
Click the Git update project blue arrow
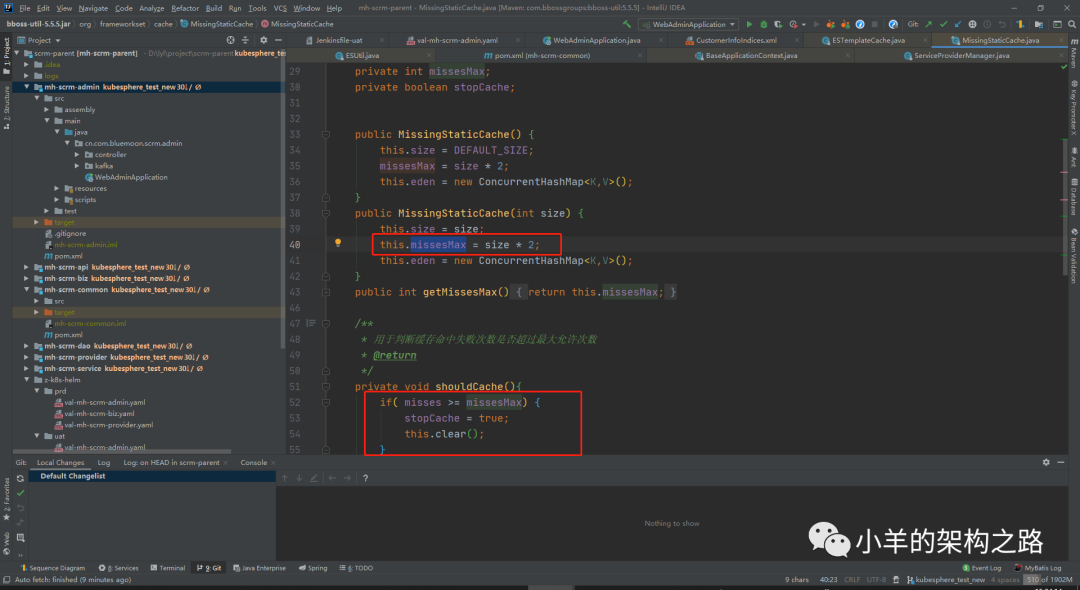(957, 24)
